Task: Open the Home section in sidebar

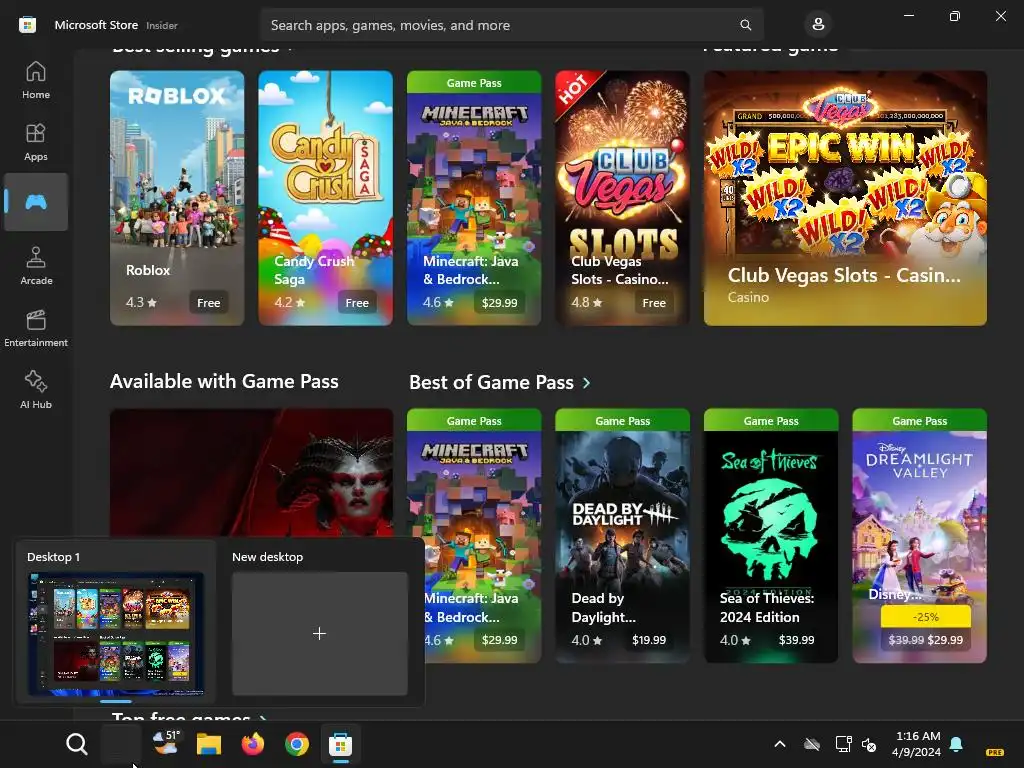Action: coord(36,80)
